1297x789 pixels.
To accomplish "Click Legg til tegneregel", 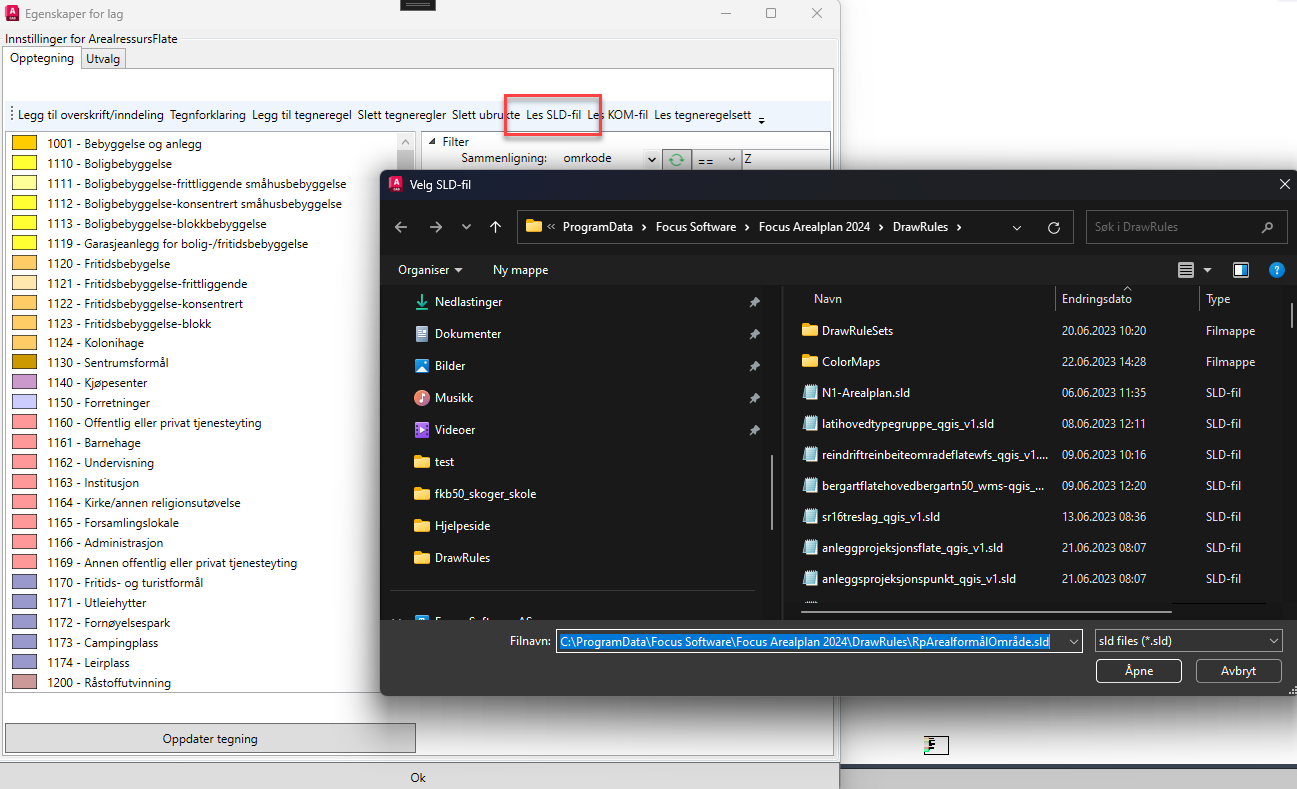I will click(302, 115).
